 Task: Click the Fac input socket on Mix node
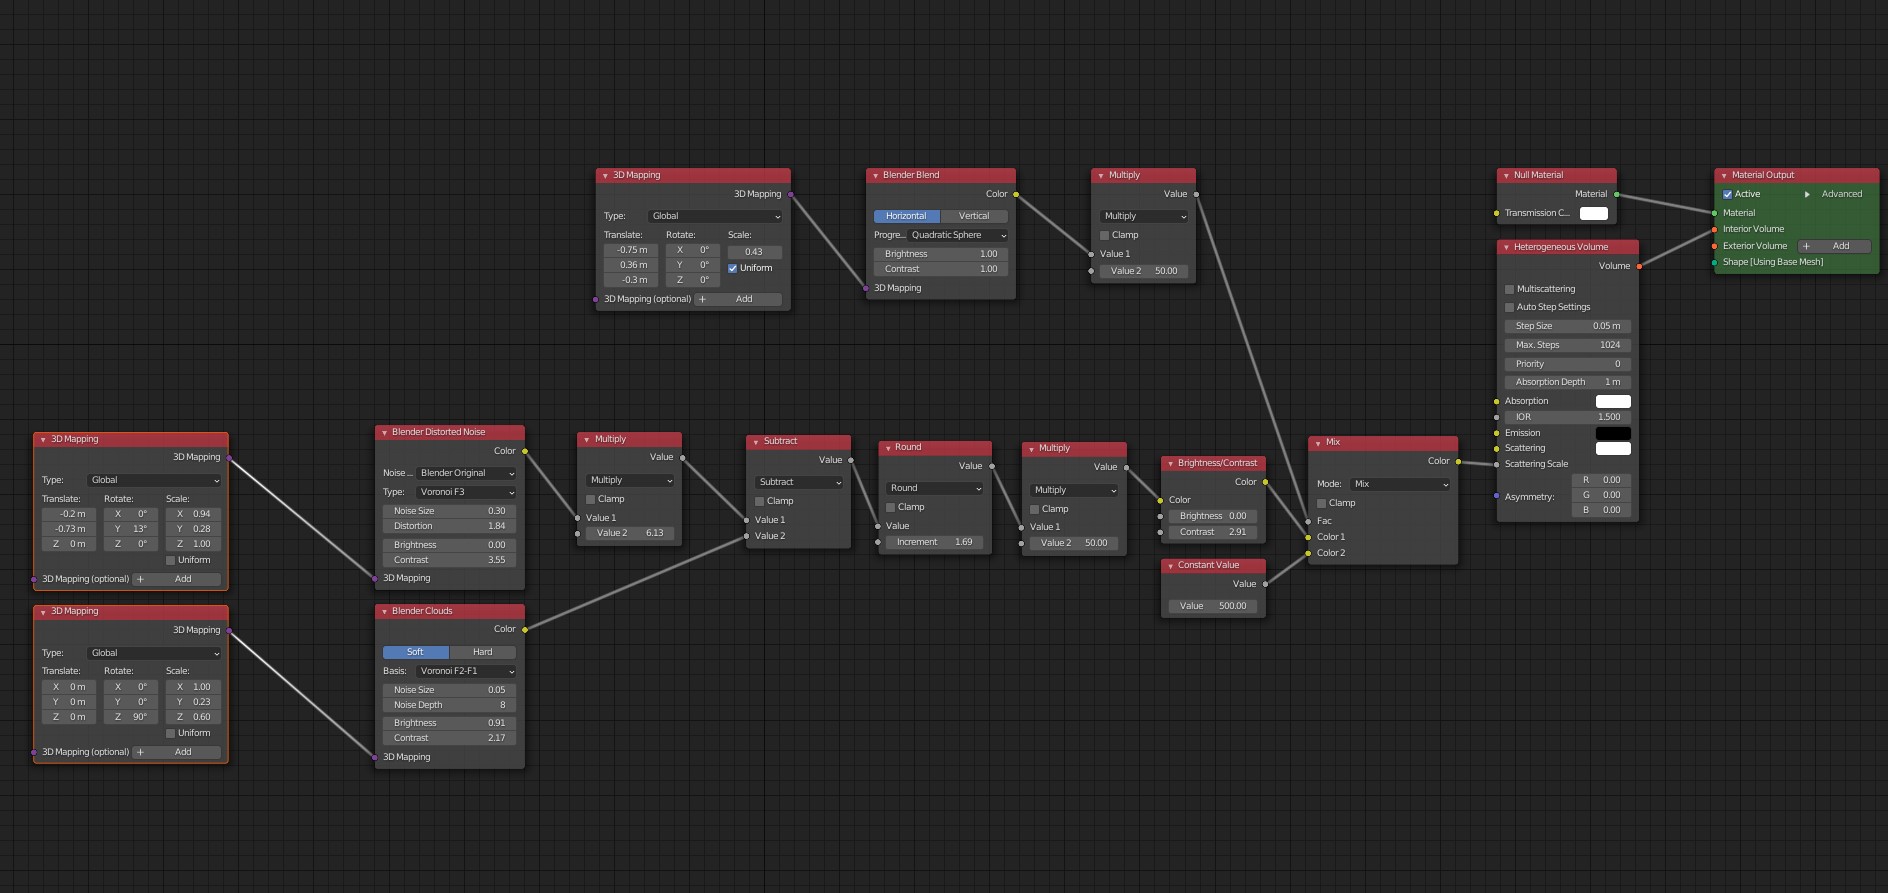(1308, 521)
